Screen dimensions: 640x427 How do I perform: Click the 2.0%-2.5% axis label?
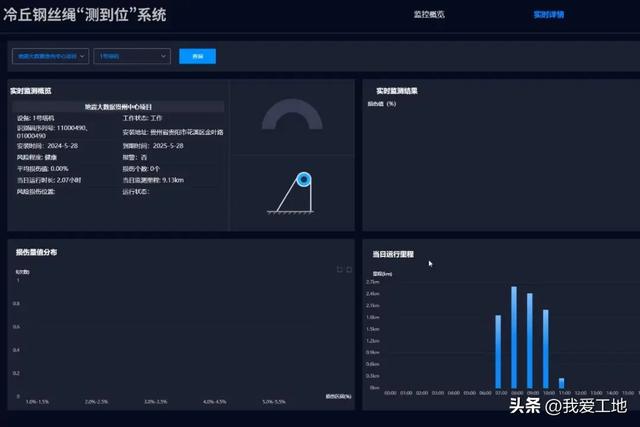[96, 402]
